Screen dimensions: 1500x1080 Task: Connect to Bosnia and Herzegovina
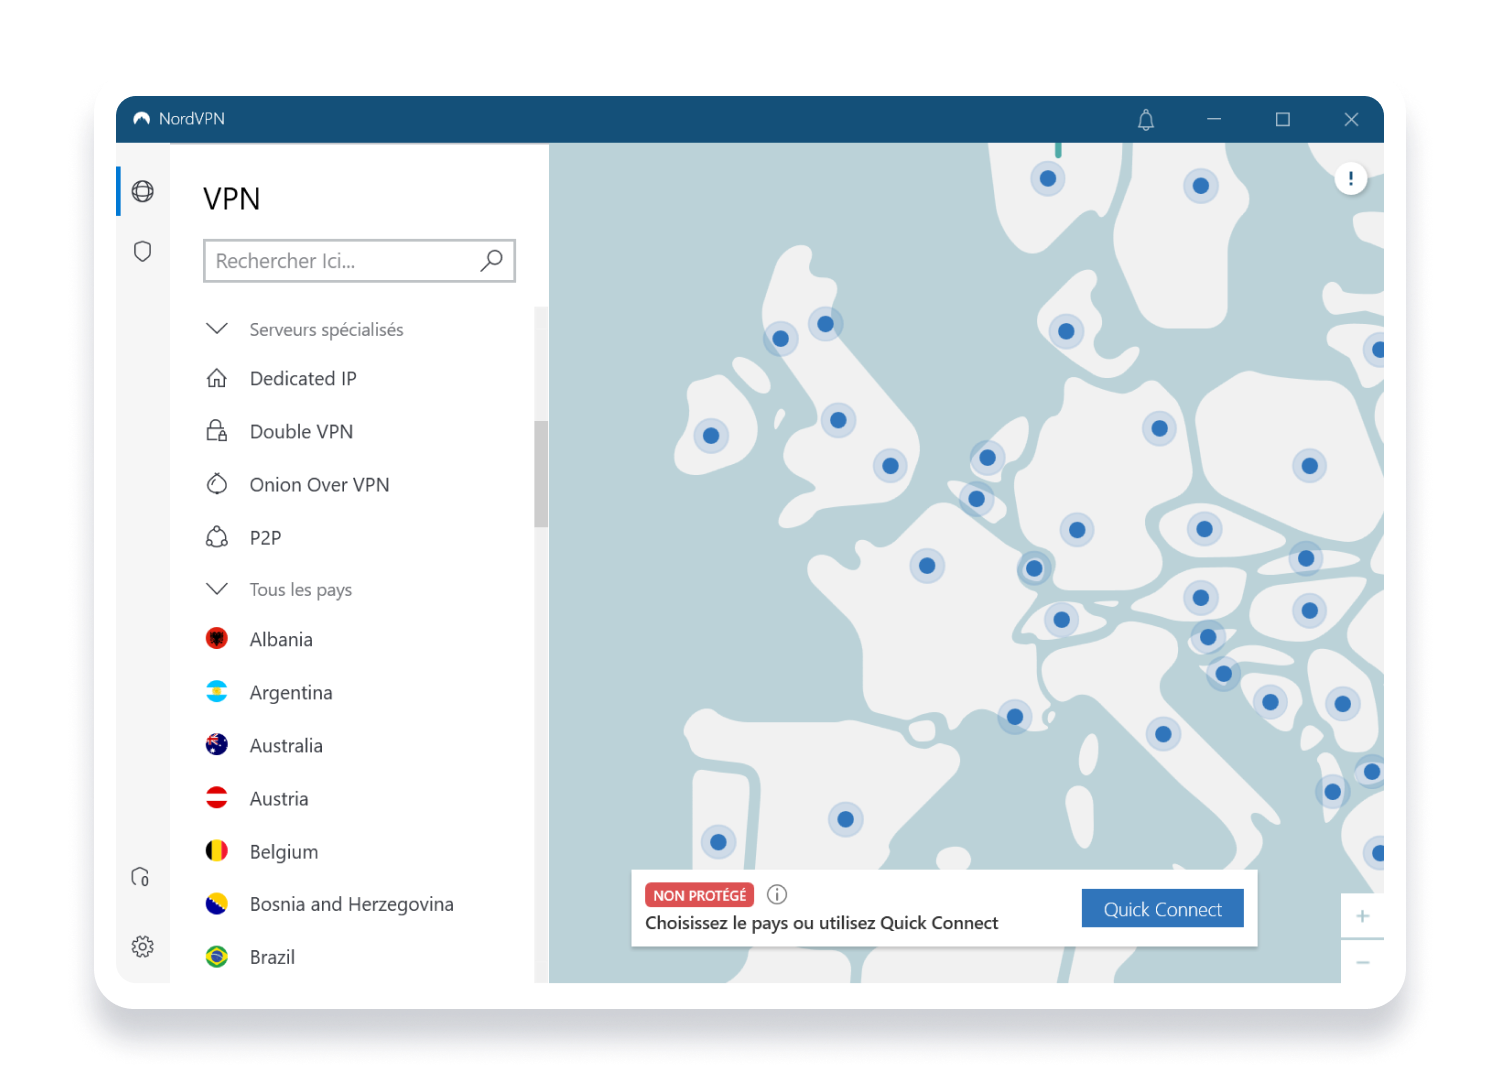350,903
